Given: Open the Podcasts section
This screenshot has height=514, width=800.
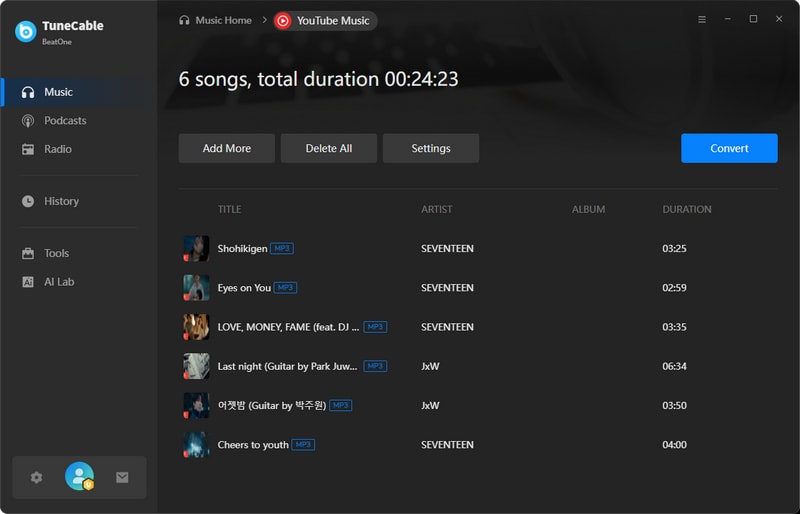Looking at the screenshot, I should [x=65, y=121].
